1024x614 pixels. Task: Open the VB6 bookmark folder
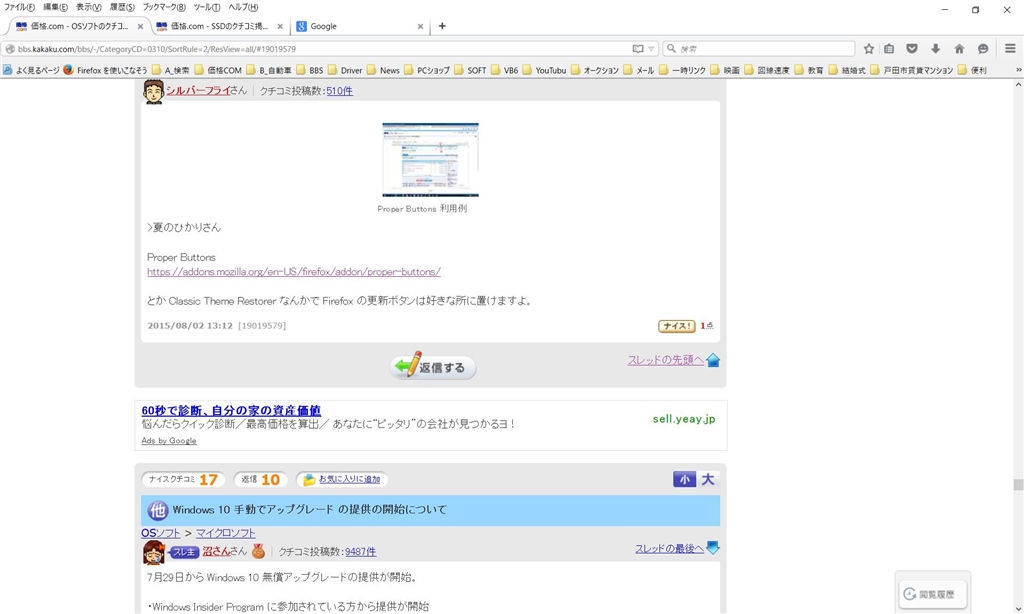(x=504, y=70)
